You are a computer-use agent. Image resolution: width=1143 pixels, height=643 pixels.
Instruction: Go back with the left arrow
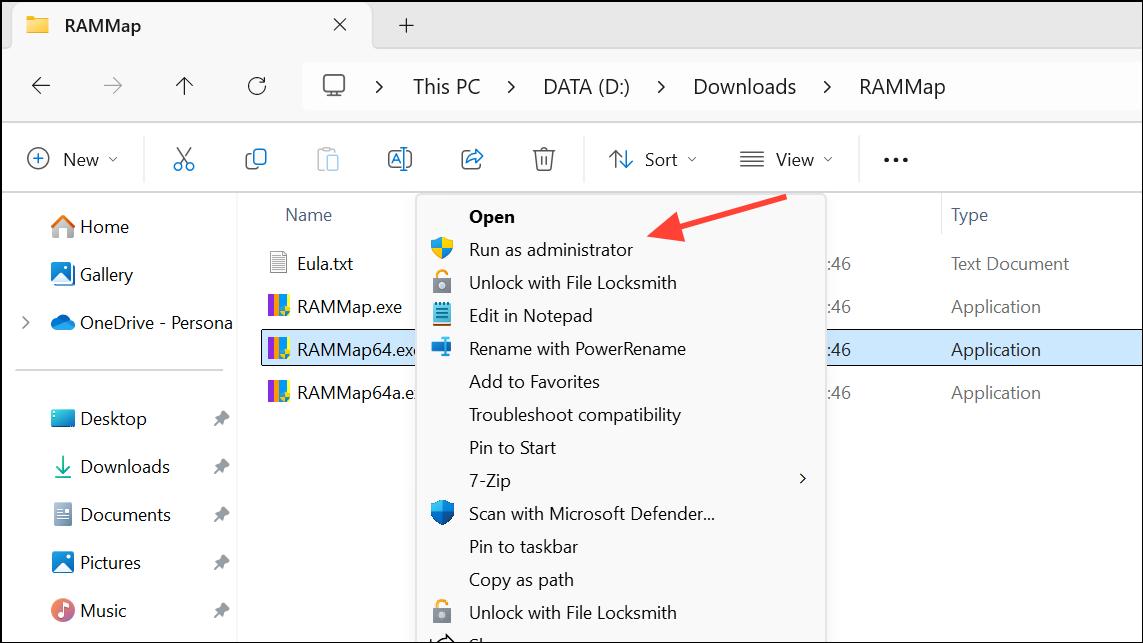tap(41, 86)
